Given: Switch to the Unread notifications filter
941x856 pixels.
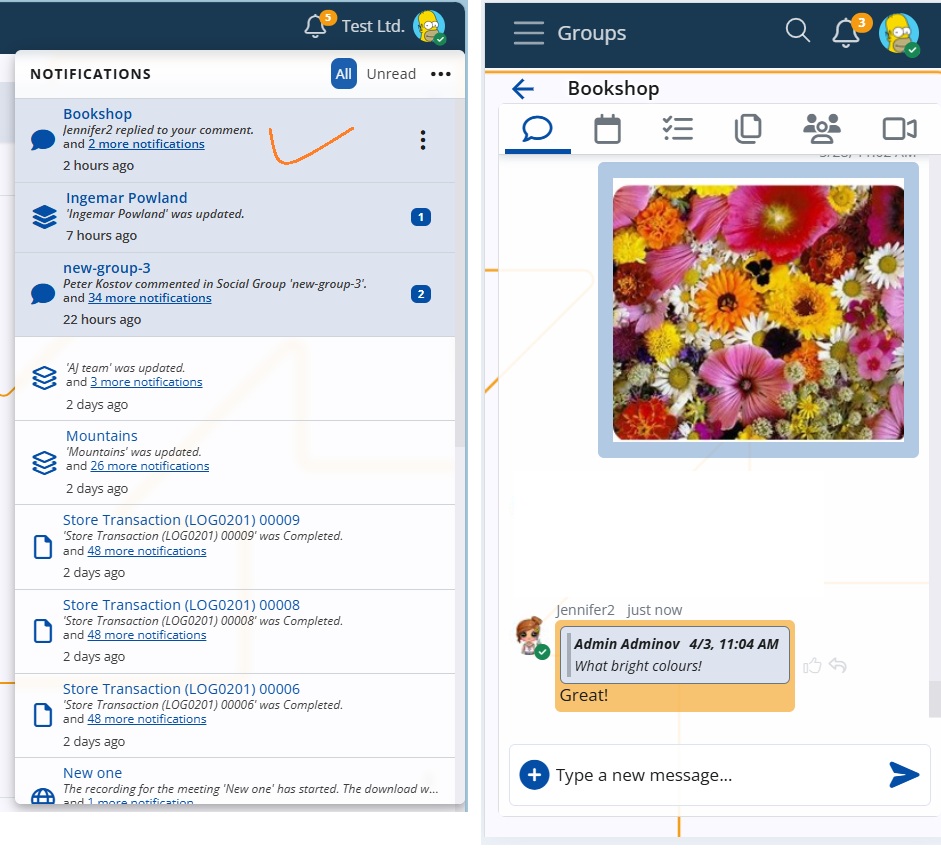Looking at the screenshot, I should point(391,74).
